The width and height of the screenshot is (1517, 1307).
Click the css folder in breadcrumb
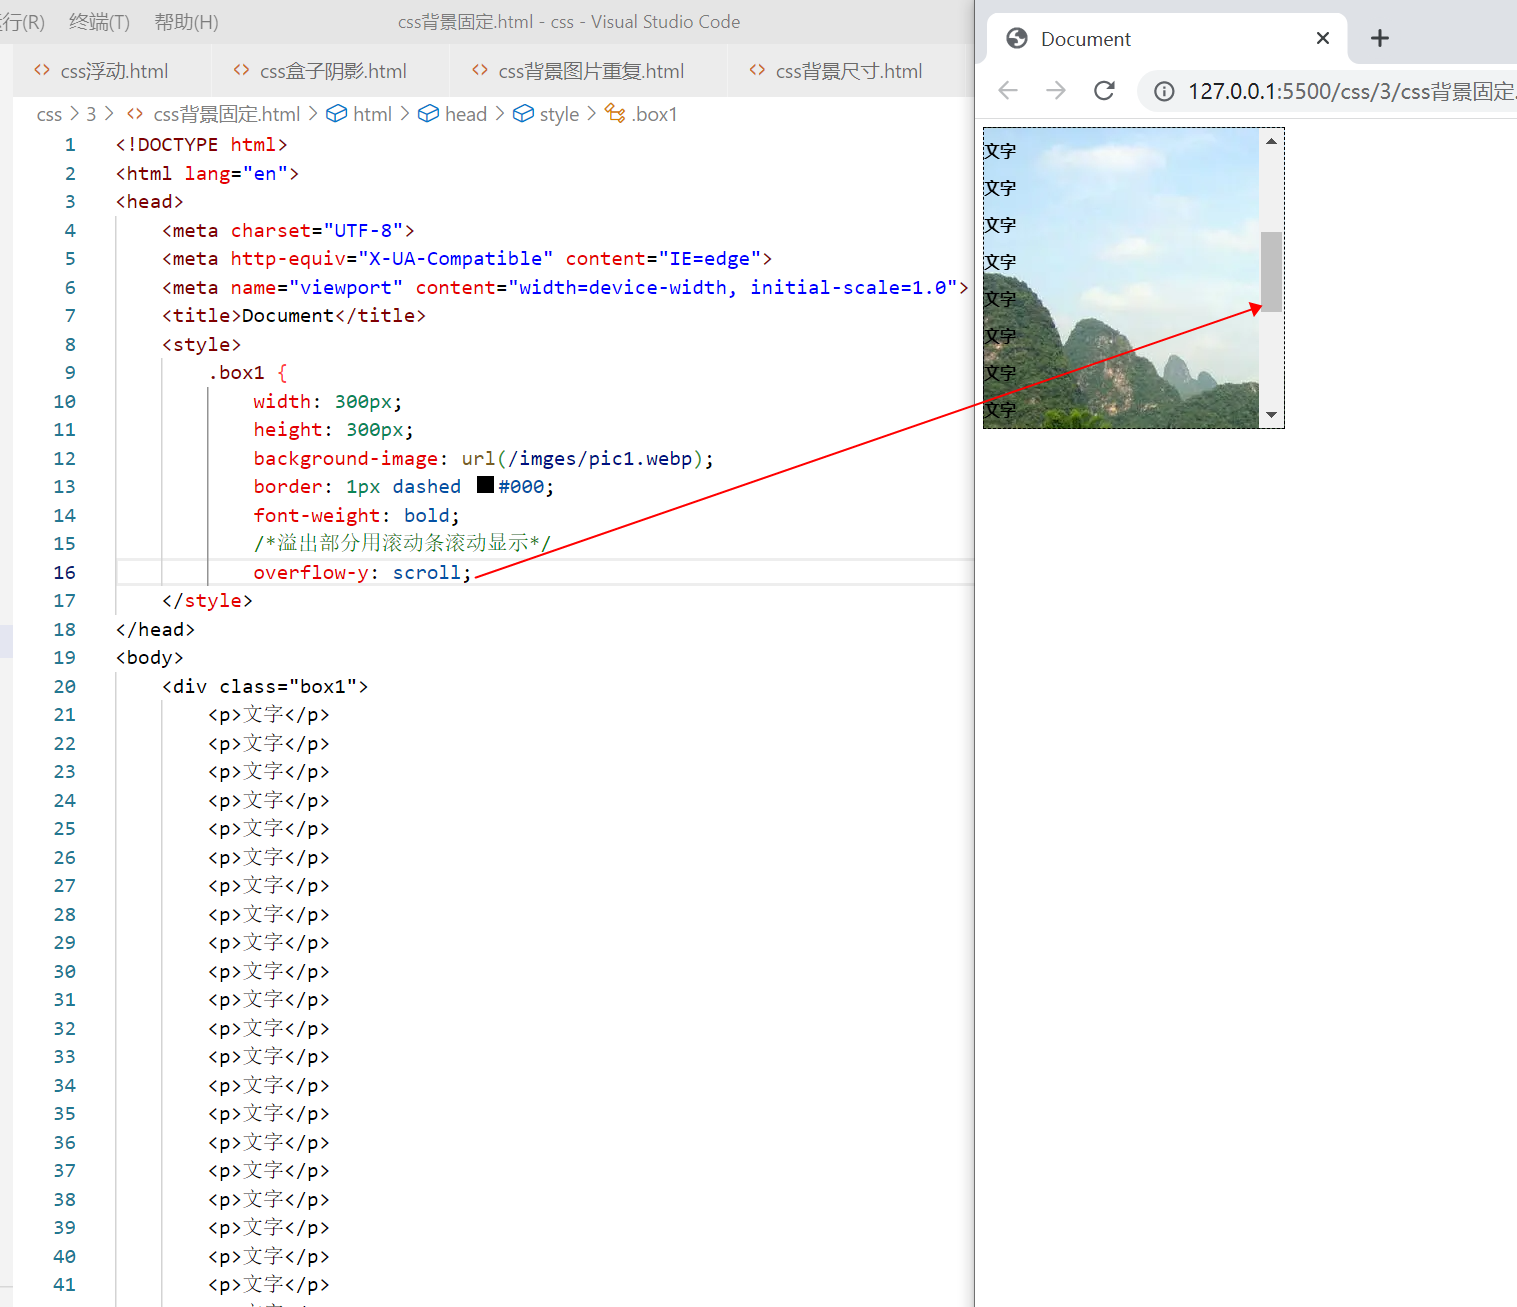(49, 115)
